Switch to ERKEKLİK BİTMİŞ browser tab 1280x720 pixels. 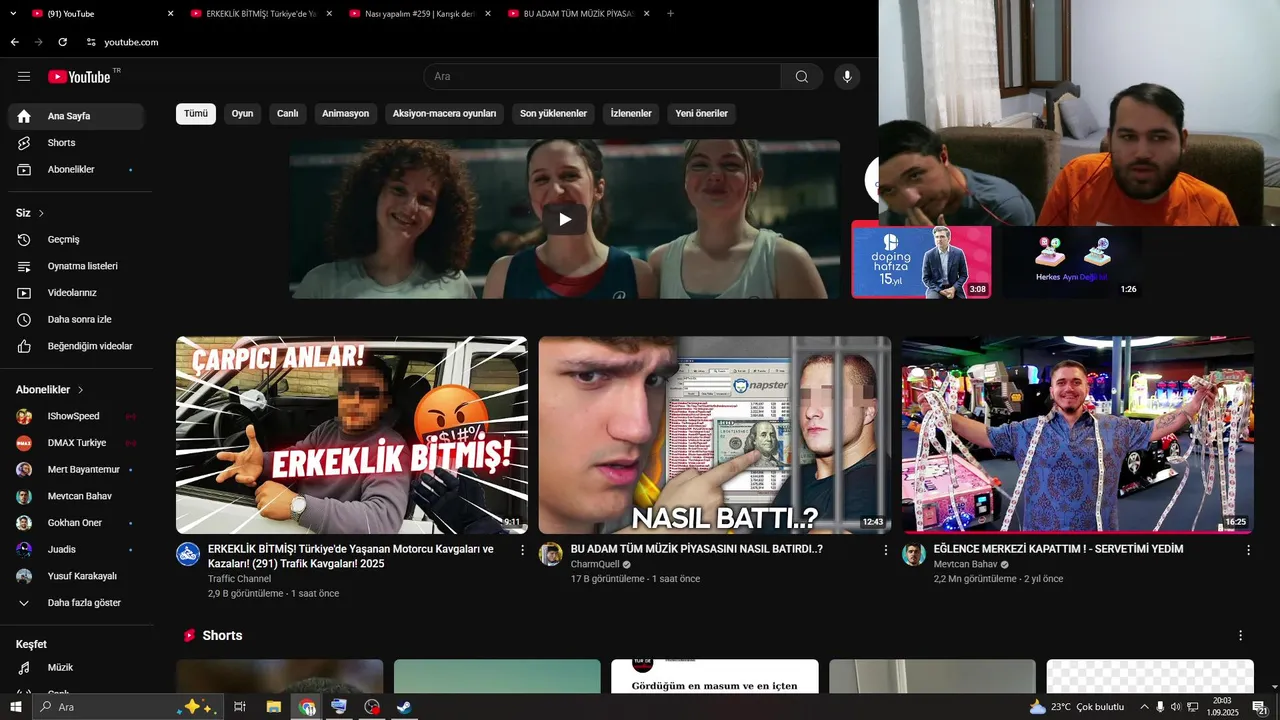(260, 14)
